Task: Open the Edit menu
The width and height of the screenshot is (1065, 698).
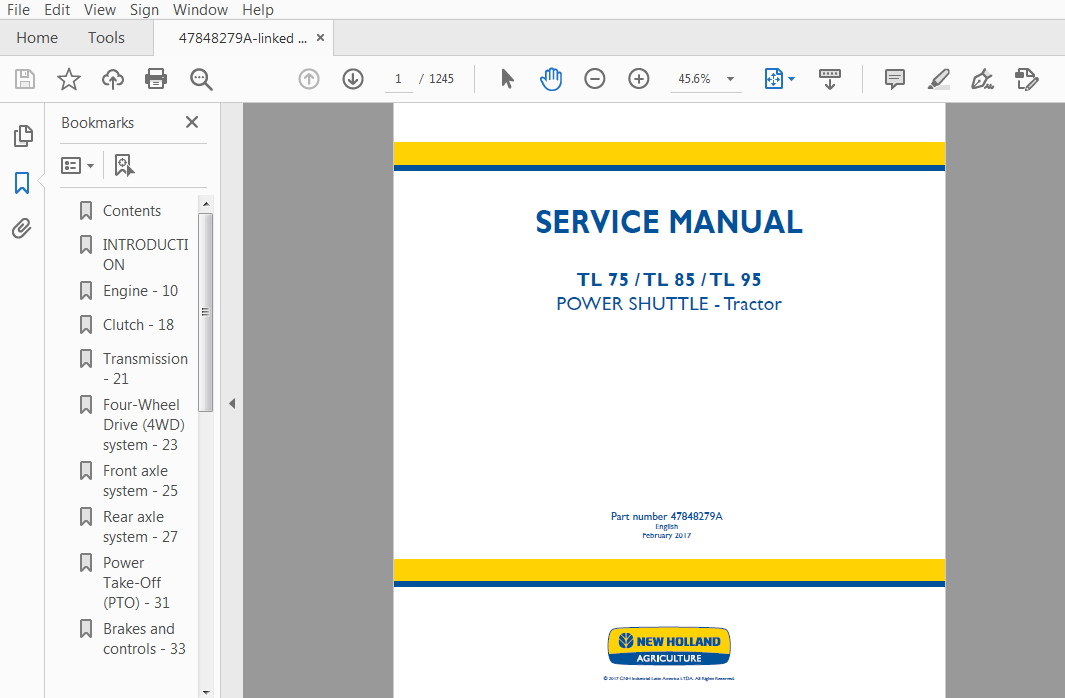Action: click(x=57, y=10)
